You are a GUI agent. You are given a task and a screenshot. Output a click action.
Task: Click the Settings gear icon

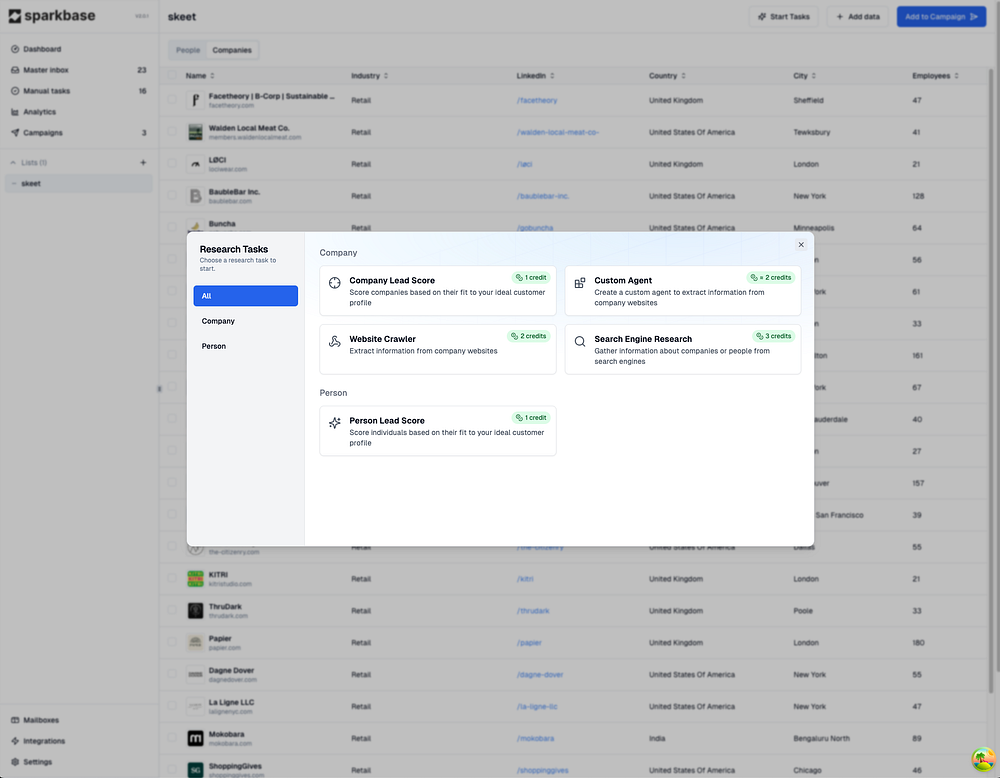click(15, 762)
